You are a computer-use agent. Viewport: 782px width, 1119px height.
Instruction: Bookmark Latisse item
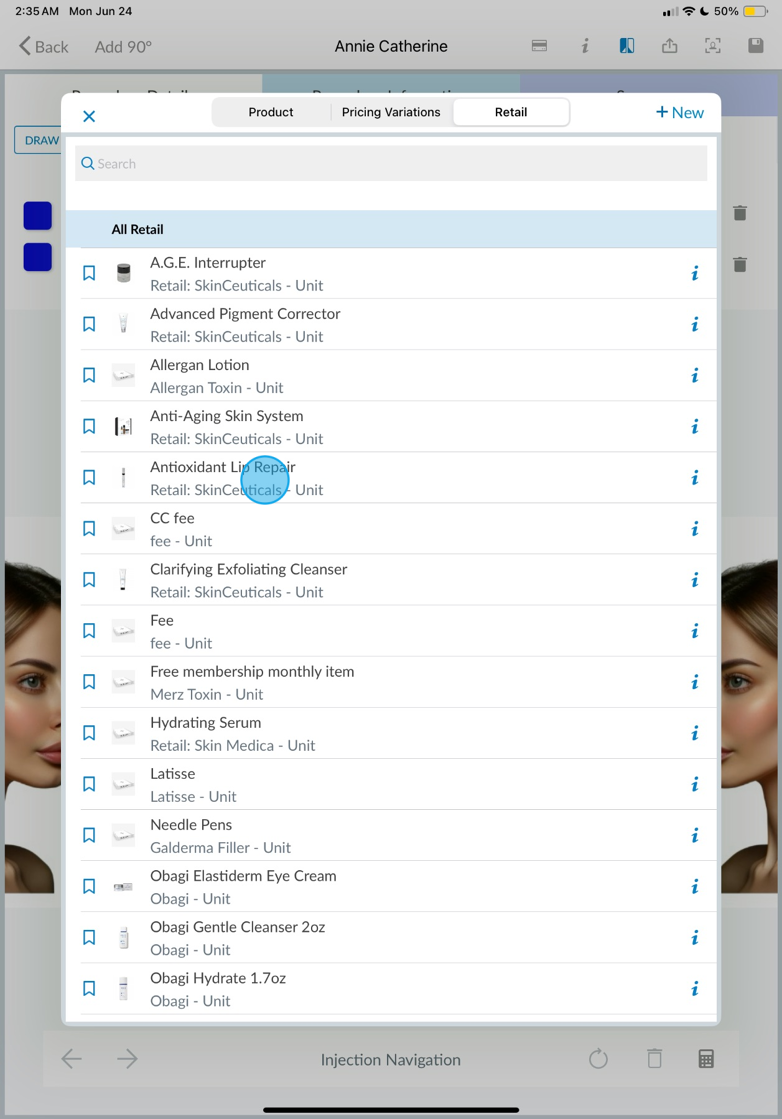pyautogui.click(x=89, y=784)
